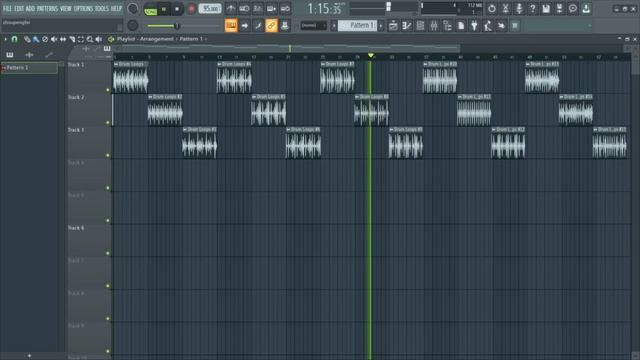The image size is (640, 360).
Task: Toggle Pattern/Song mode switch
Action: click(x=151, y=9)
